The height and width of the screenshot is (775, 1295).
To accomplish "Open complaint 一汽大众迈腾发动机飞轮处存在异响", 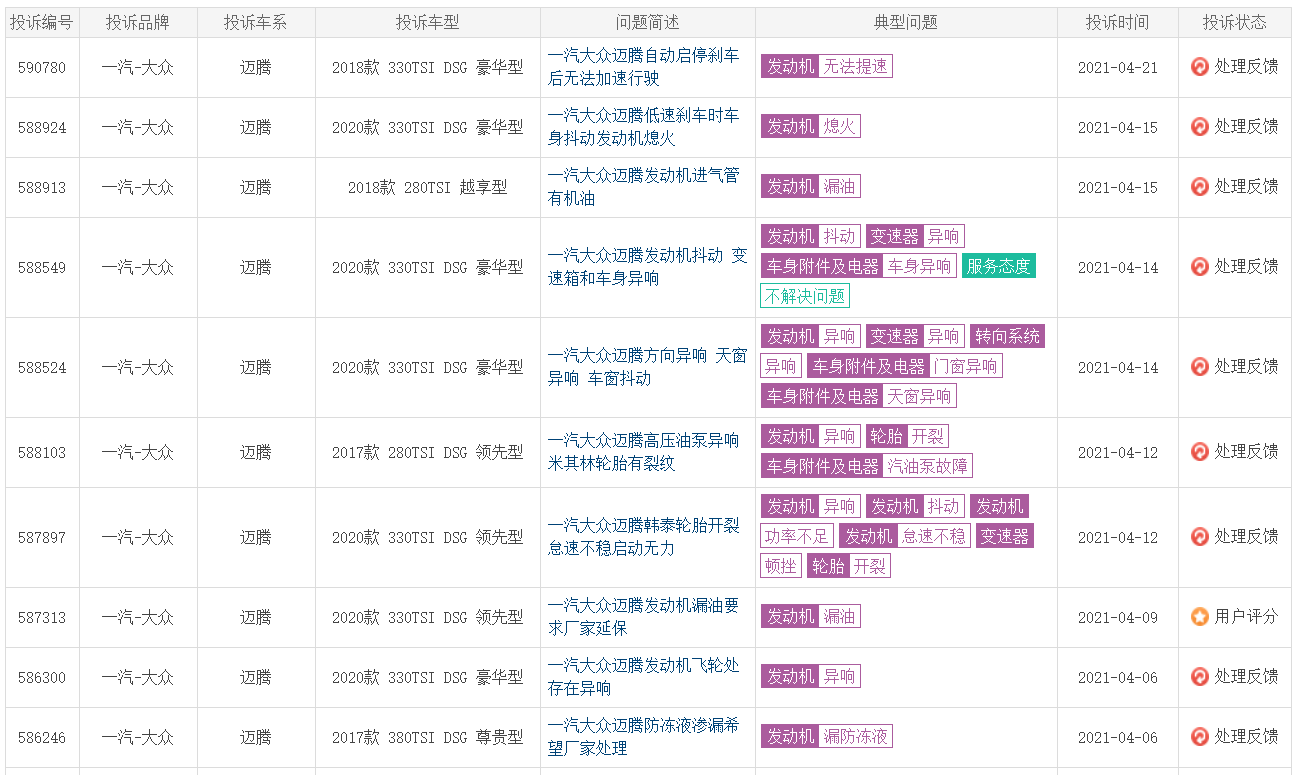I will click(x=644, y=677).
